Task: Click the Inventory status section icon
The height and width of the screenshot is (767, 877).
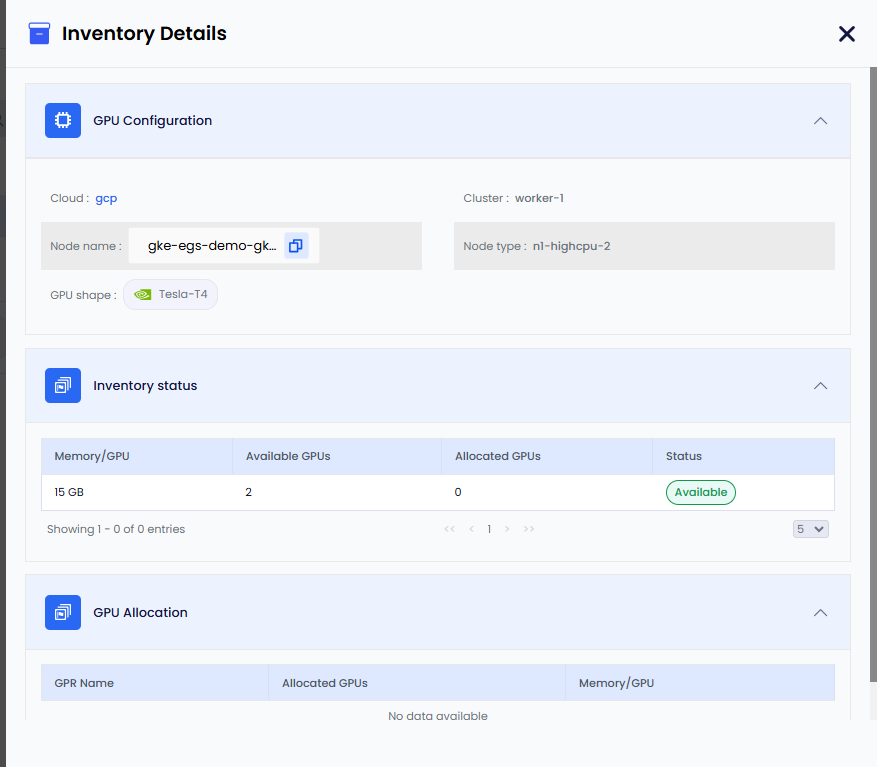Action: click(63, 385)
